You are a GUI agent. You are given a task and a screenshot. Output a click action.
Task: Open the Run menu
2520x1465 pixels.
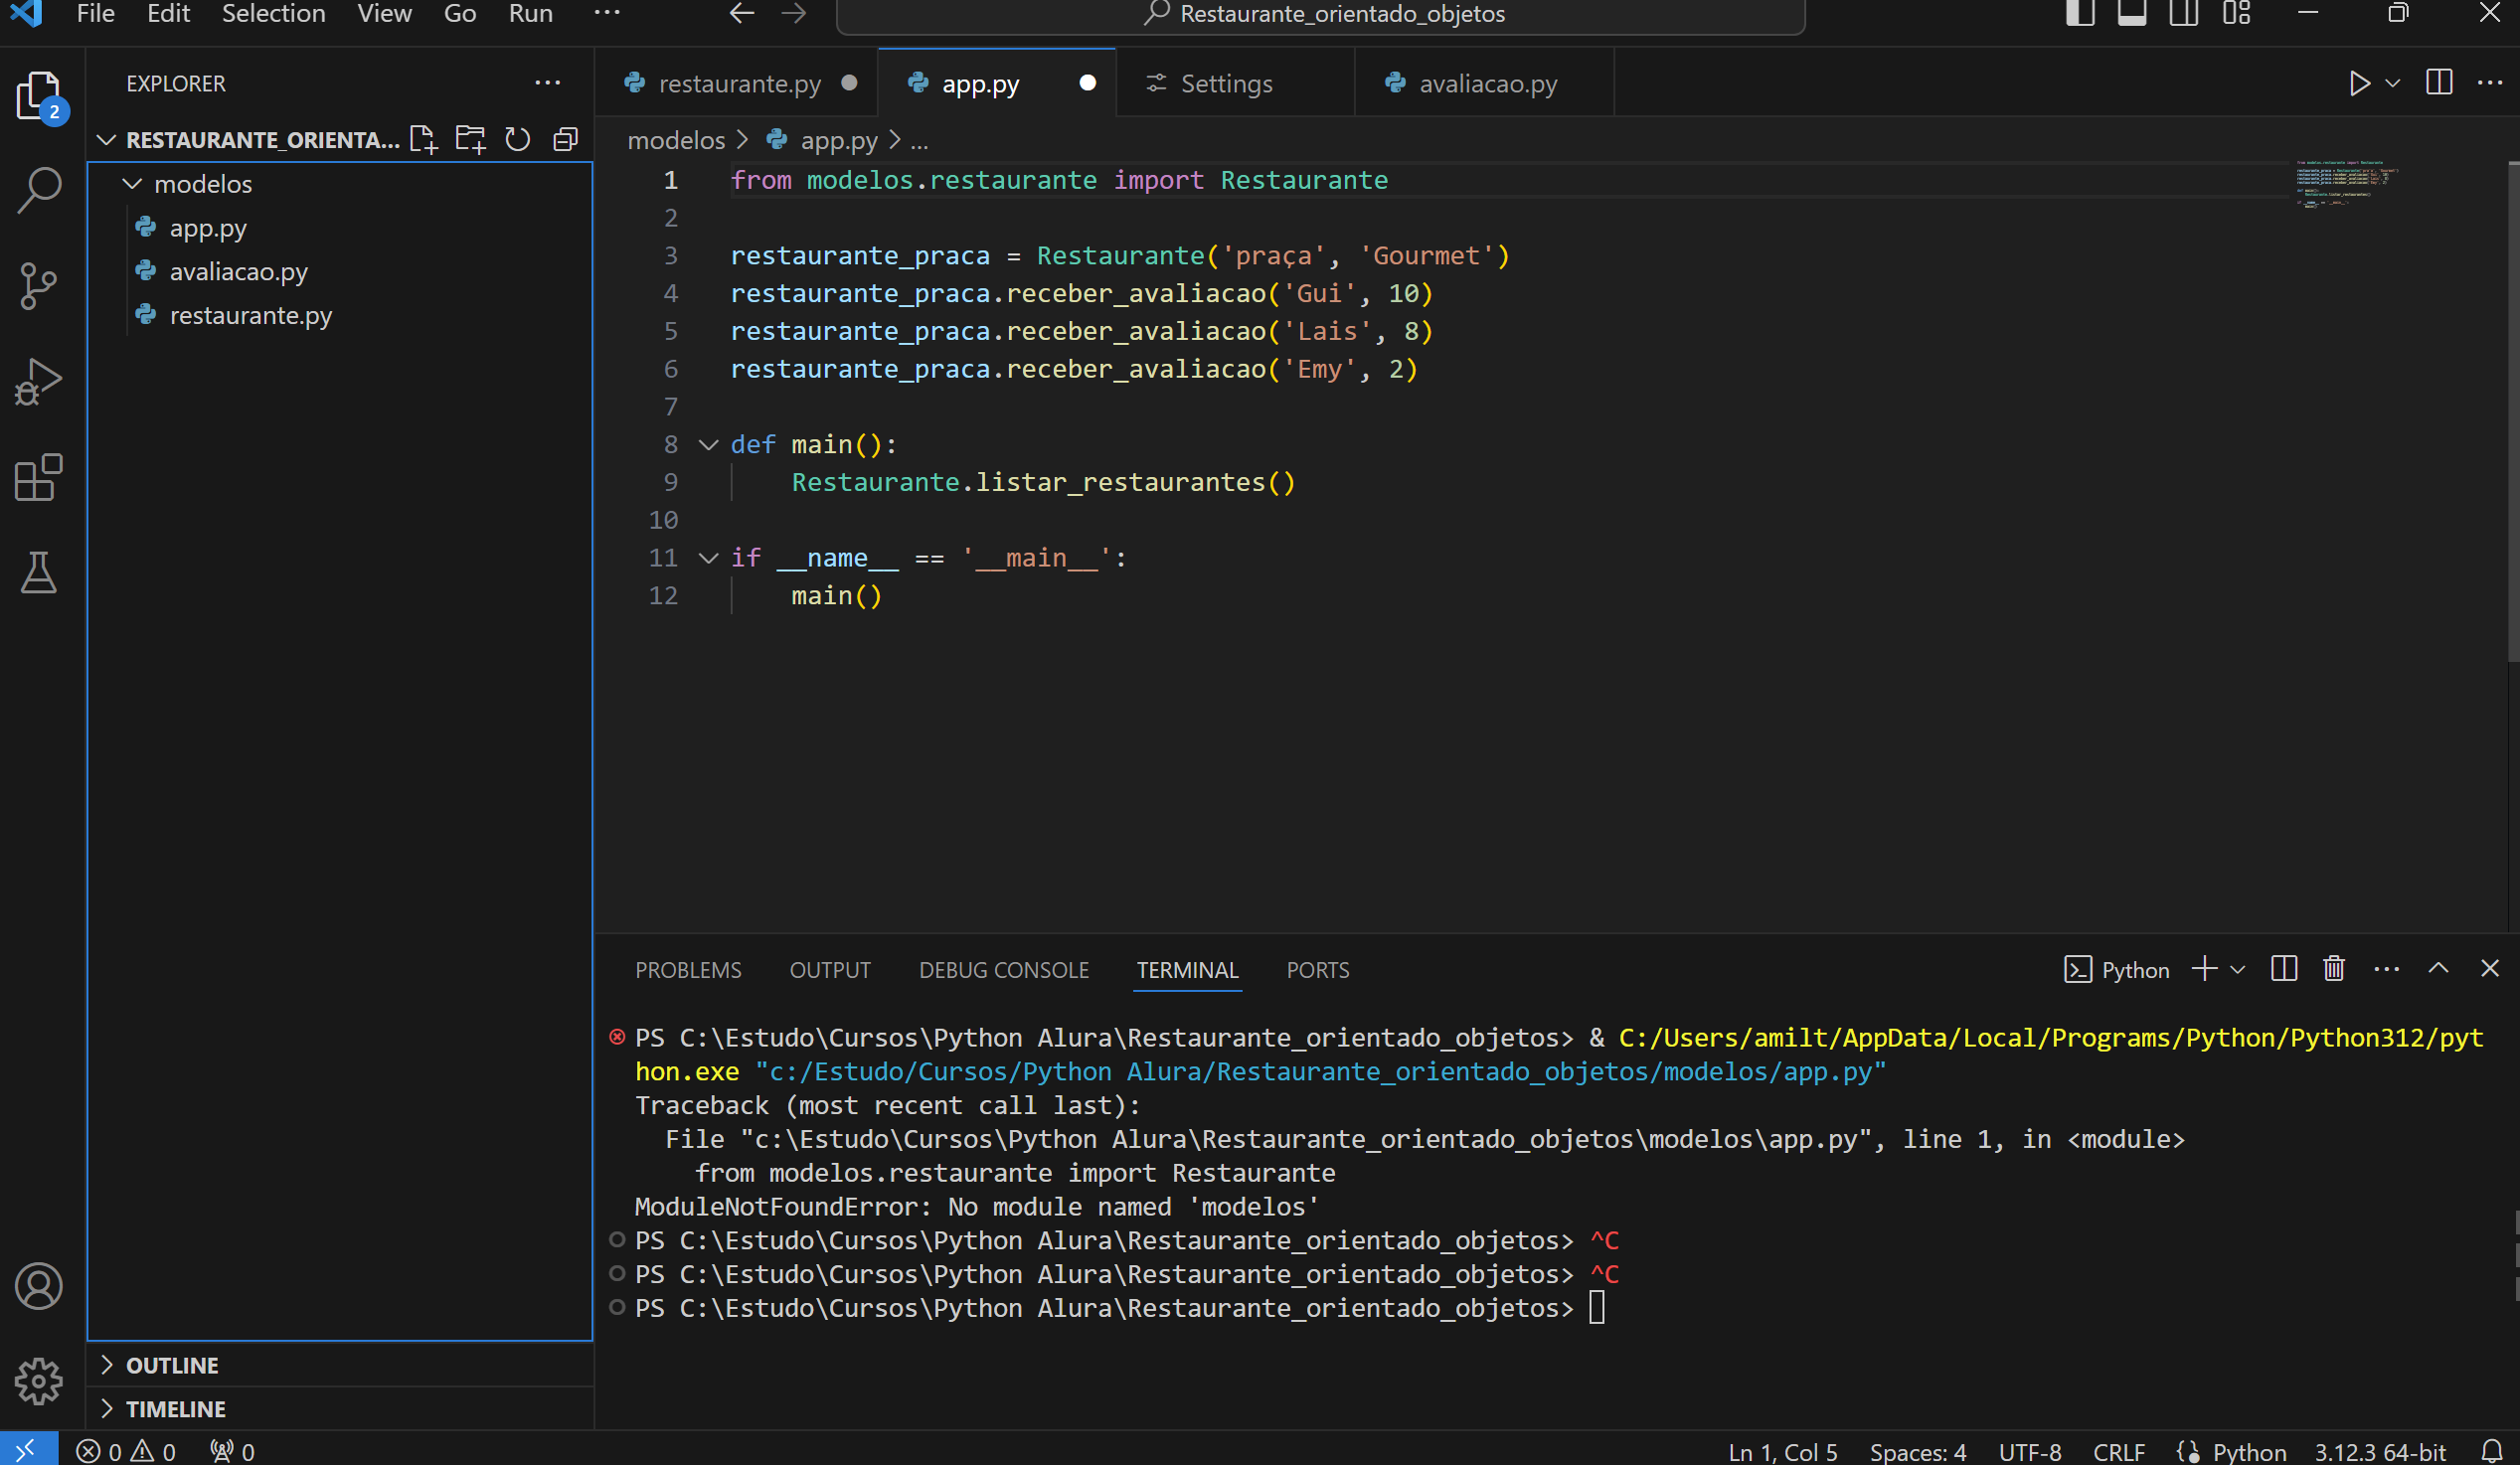[x=530, y=13]
